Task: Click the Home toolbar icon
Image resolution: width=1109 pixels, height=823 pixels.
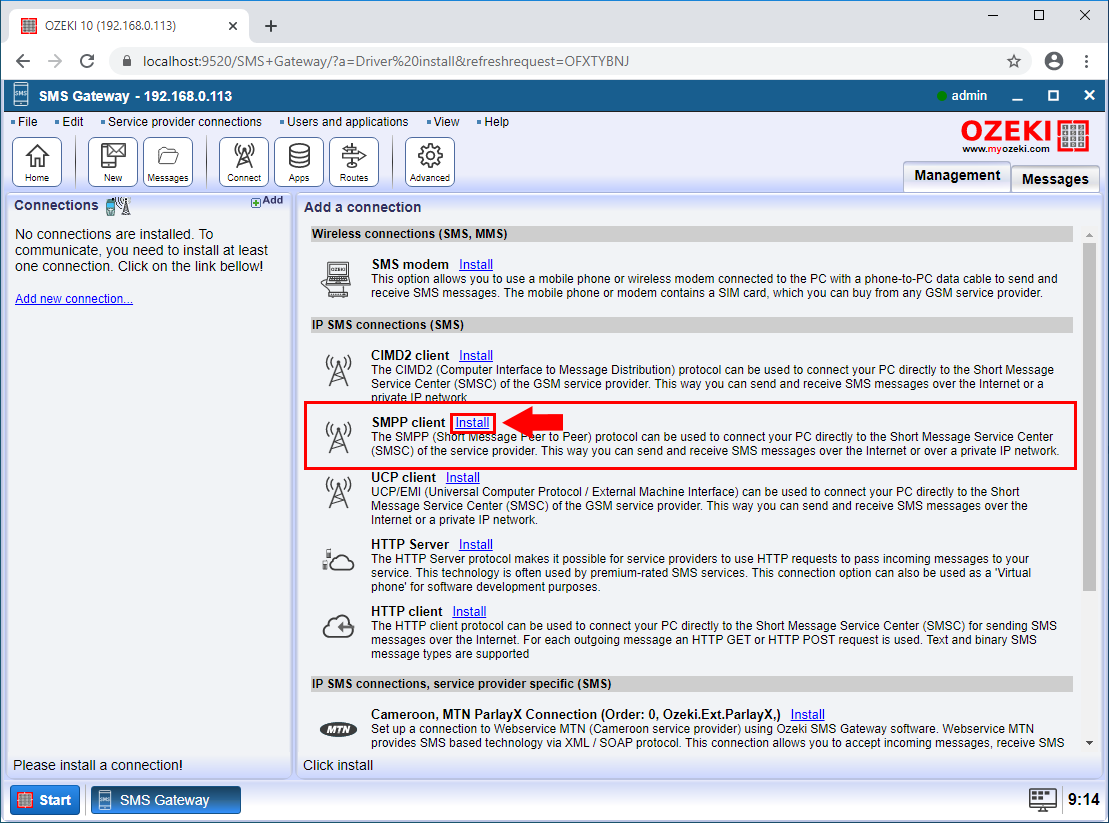Action: [37, 162]
